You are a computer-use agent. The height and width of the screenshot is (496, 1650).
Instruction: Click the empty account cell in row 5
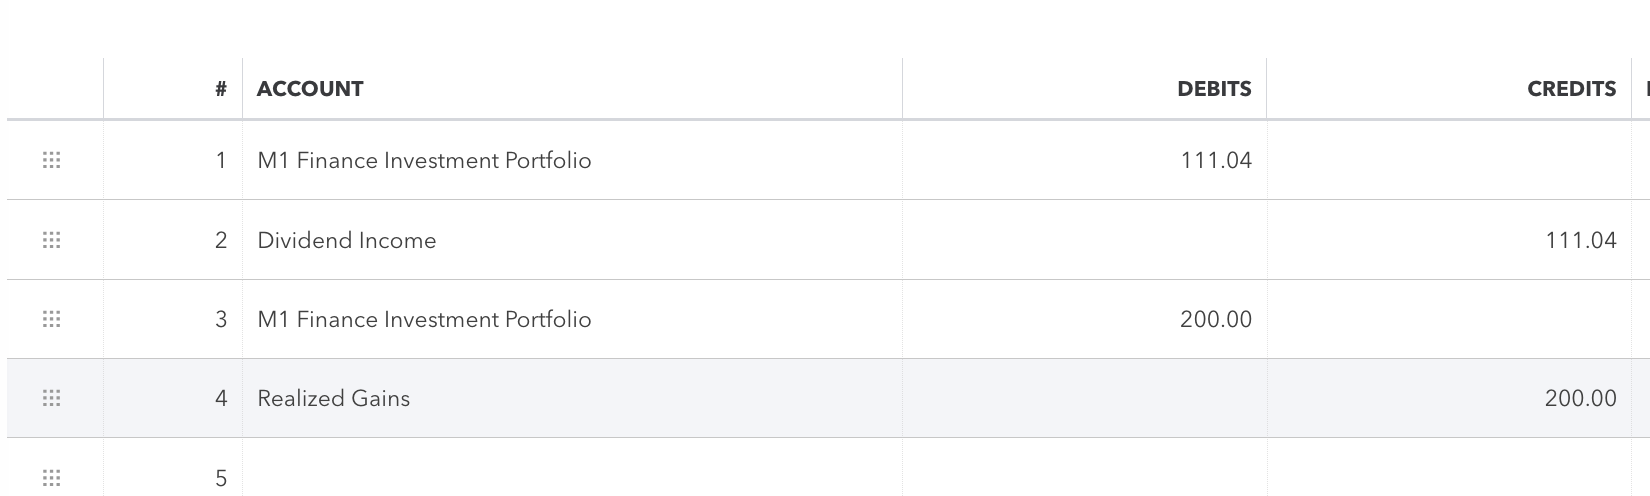pos(570,477)
